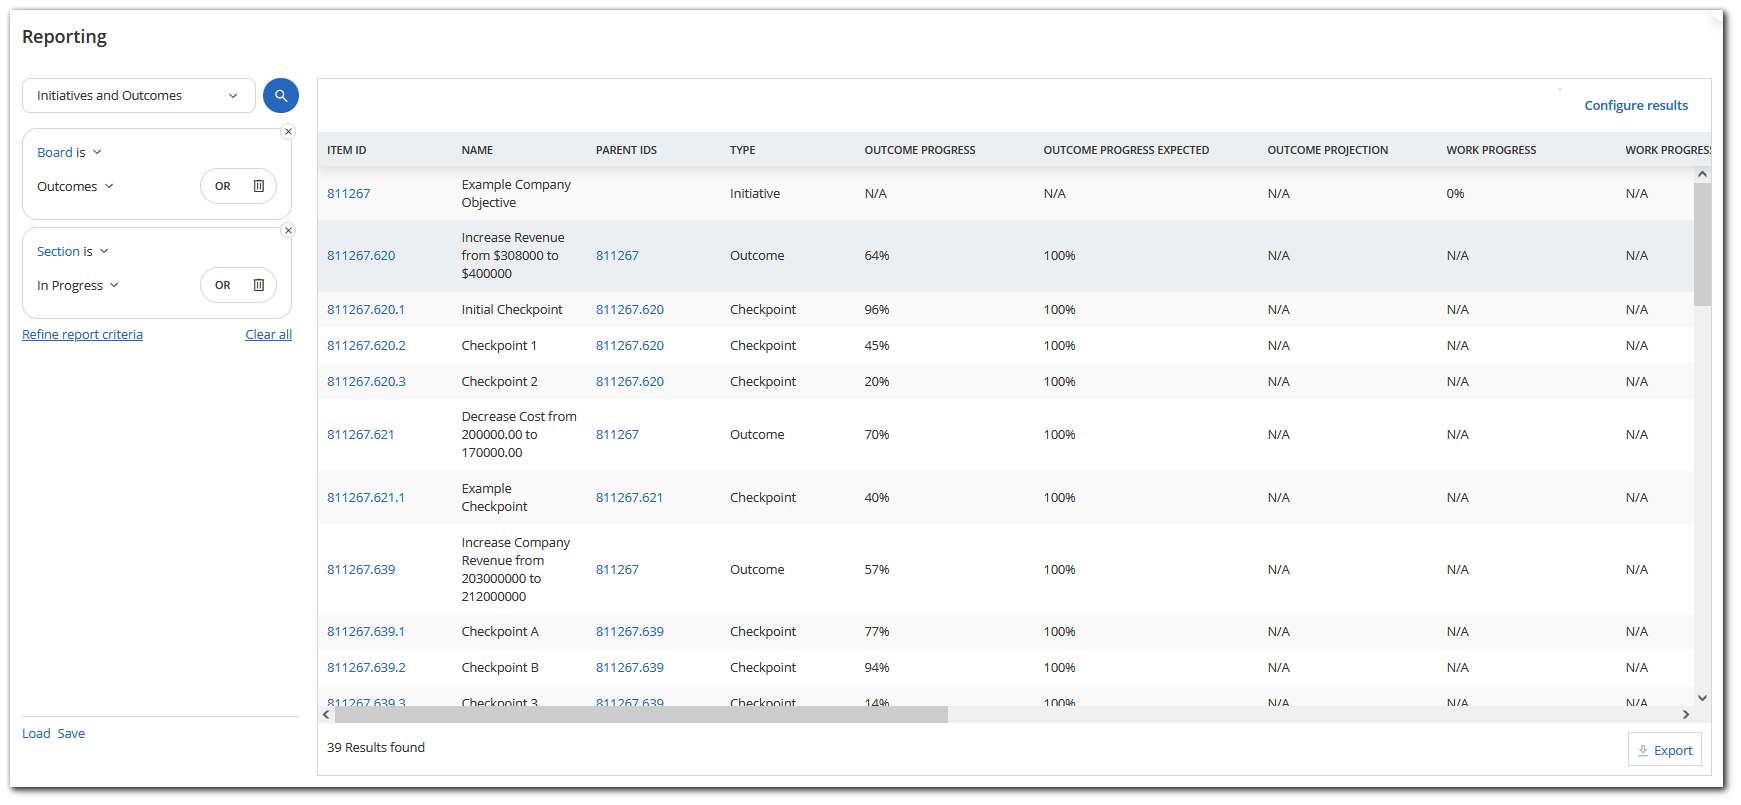Sort by the PARENT IDS column header
The height and width of the screenshot is (805, 1741).
(626, 150)
